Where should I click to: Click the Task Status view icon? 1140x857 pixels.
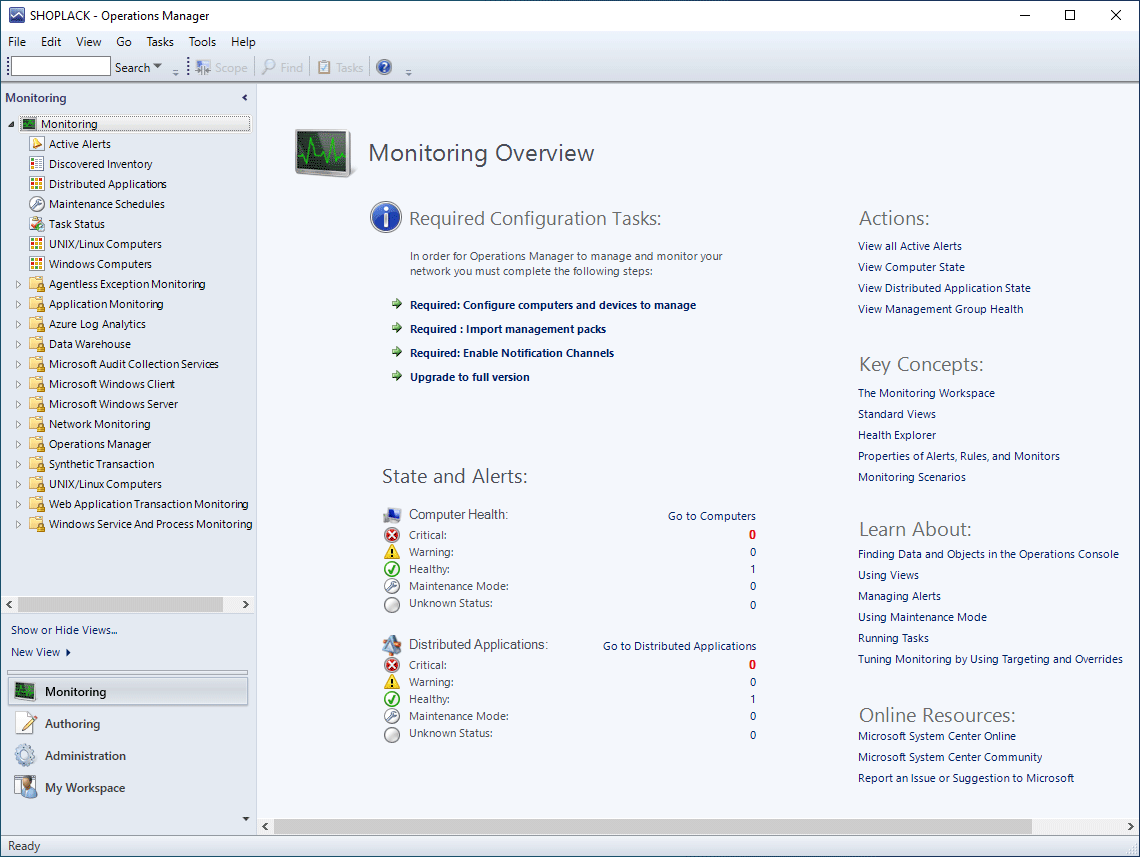36,224
